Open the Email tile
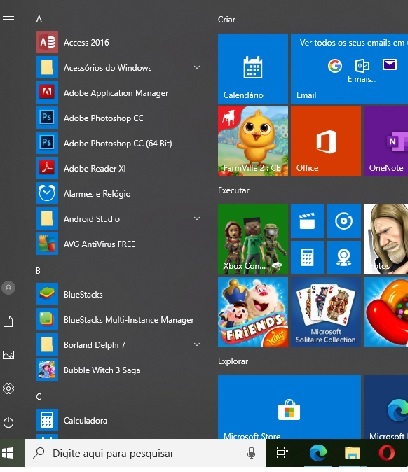The height and width of the screenshot is (472, 408). (349, 69)
